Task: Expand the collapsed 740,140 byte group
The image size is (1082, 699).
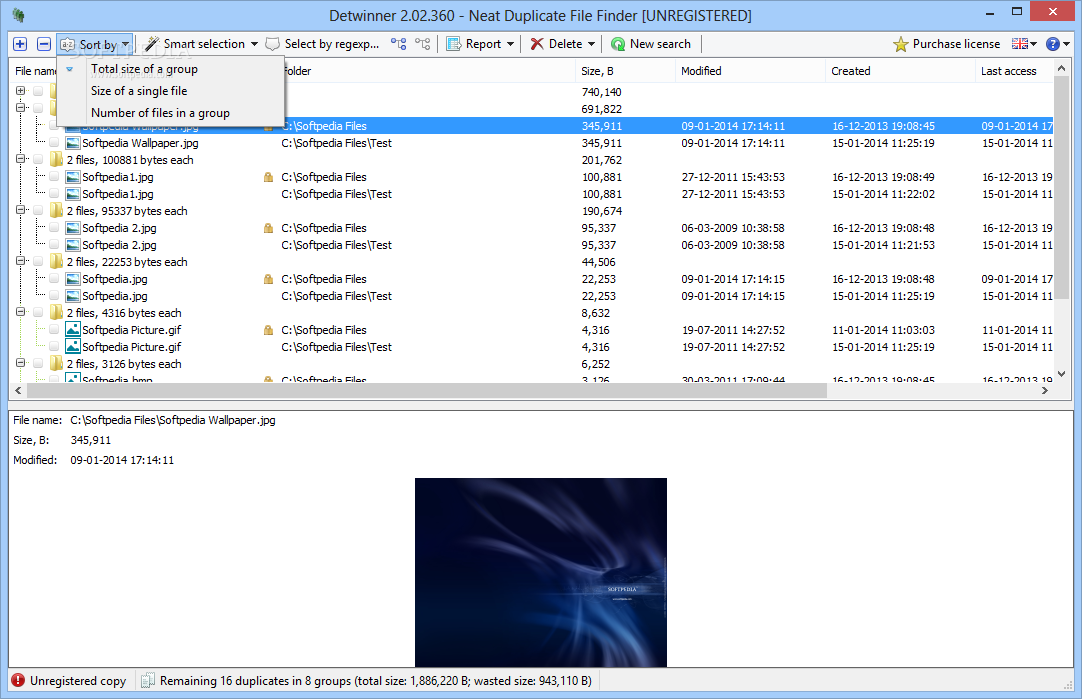Action: point(21,91)
